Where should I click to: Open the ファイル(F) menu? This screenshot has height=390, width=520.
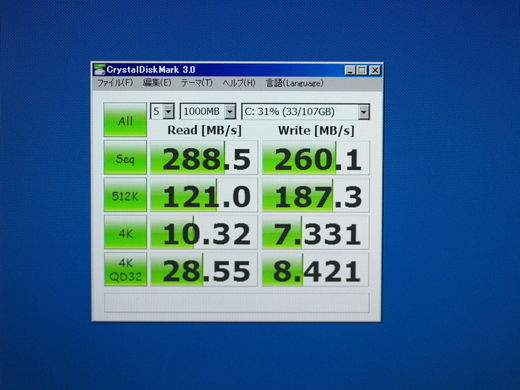pyautogui.click(x=115, y=83)
